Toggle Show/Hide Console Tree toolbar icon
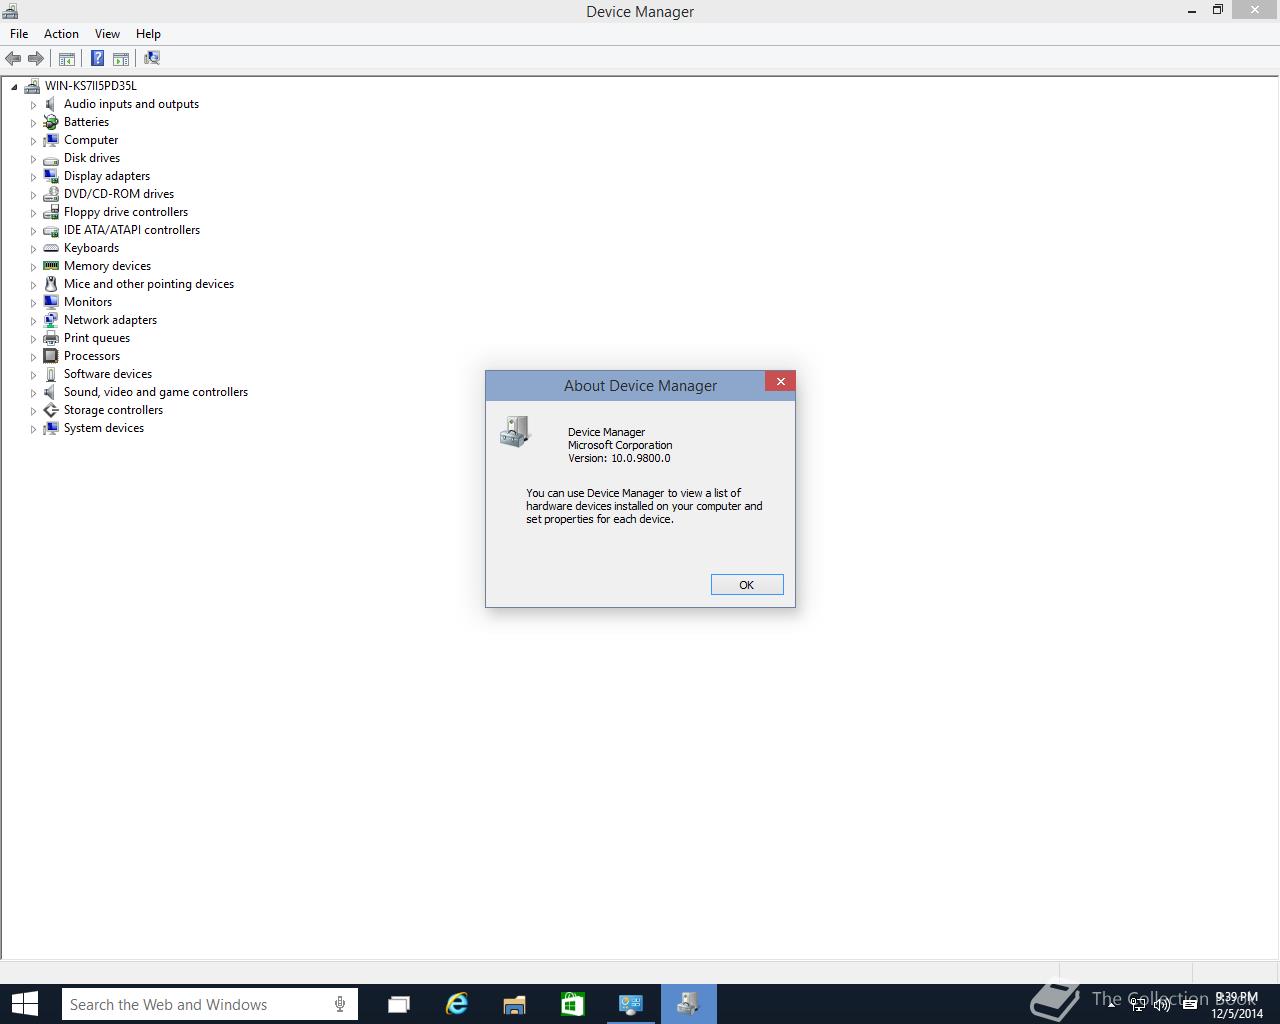This screenshot has width=1280, height=1024. tap(67, 59)
